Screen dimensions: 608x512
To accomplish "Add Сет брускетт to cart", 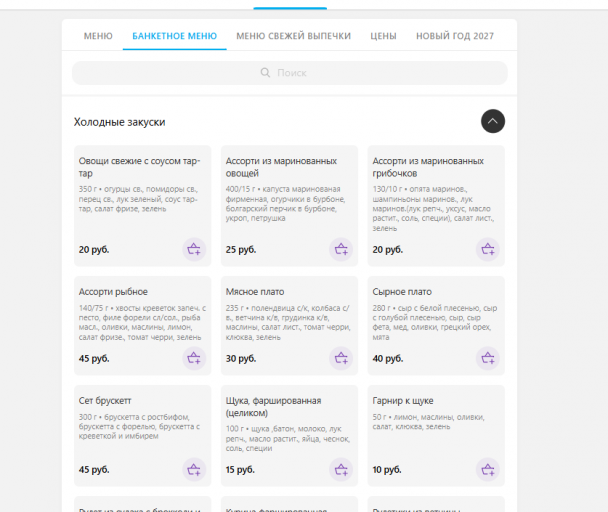I will [x=194, y=470].
